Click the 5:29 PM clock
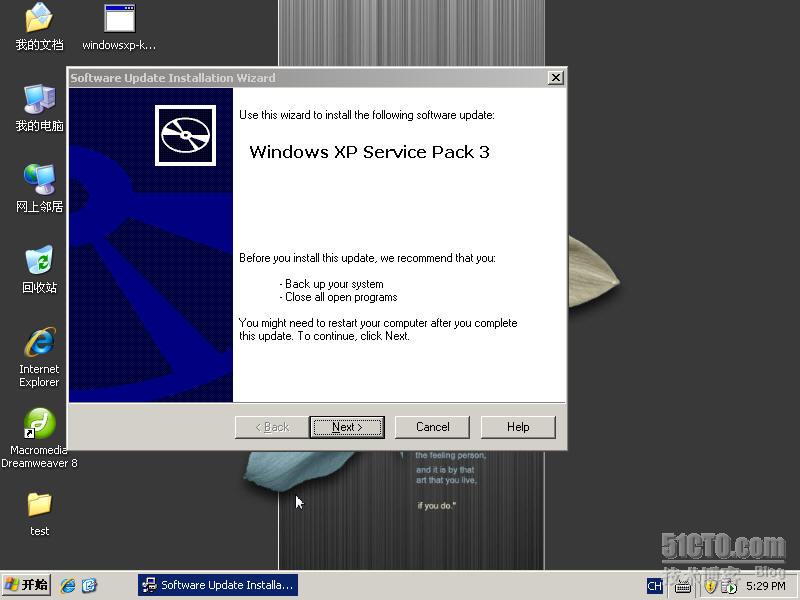800x600 pixels. point(766,586)
